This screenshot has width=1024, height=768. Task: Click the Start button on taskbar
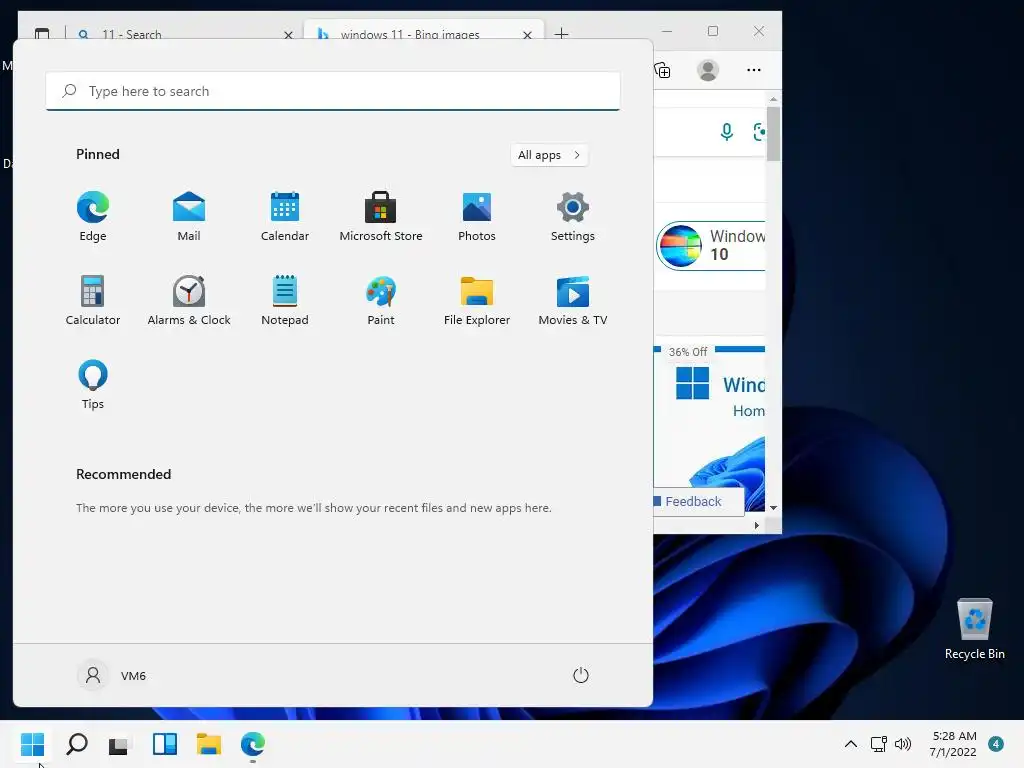(x=32, y=744)
